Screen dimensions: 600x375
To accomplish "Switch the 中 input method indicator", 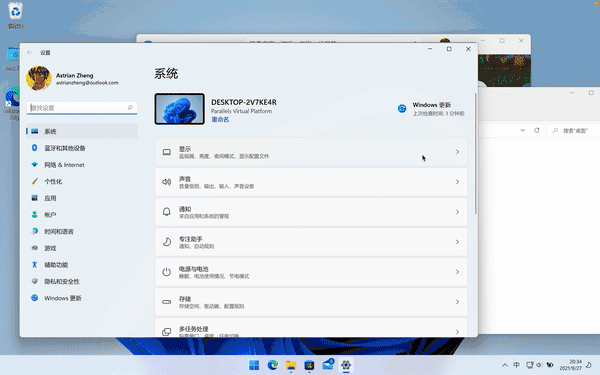I will click(517, 365).
